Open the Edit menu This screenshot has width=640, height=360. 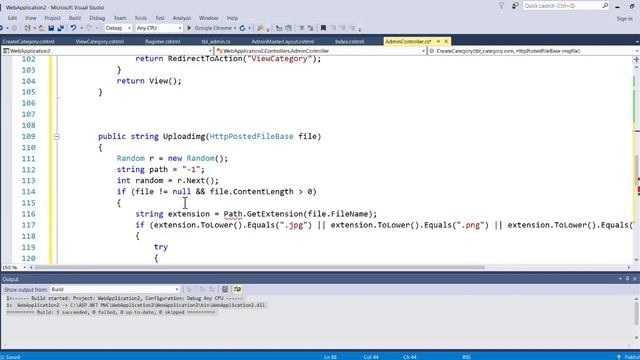pyautogui.click(x=12, y=18)
